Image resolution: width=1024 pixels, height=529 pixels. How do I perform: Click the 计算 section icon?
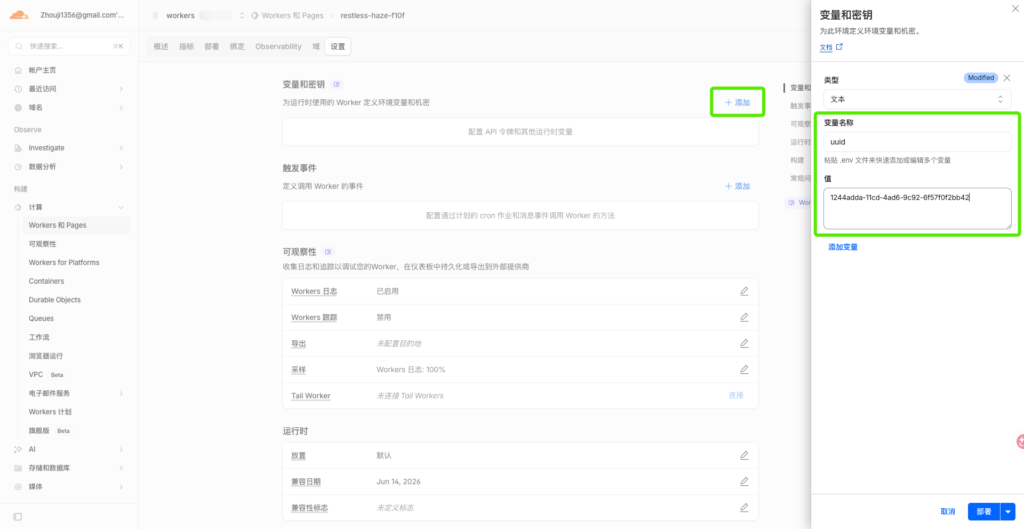(x=18, y=207)
